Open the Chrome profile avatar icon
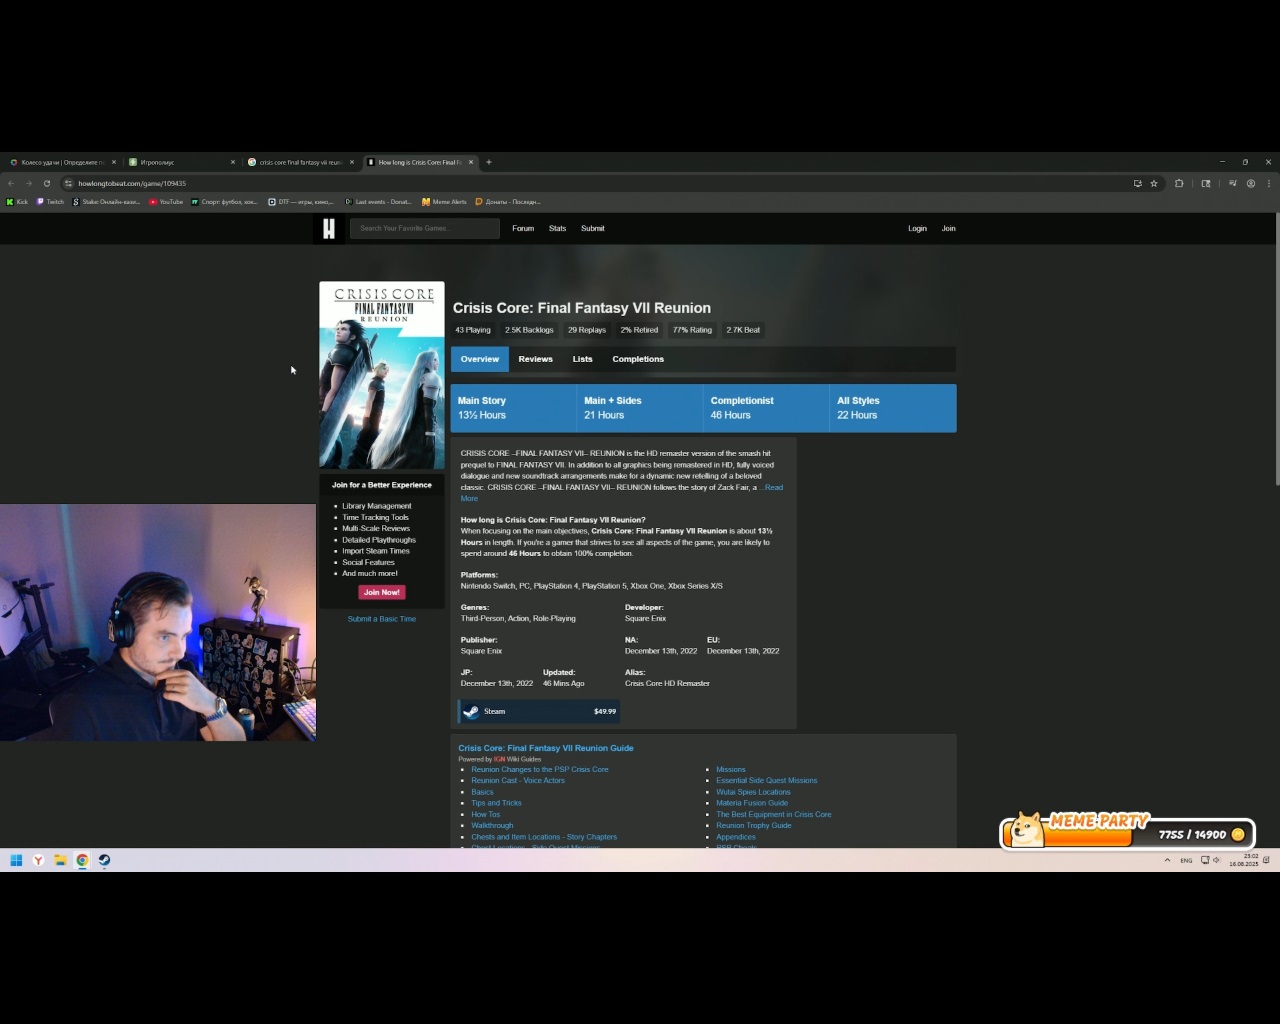 point(1251,183)
